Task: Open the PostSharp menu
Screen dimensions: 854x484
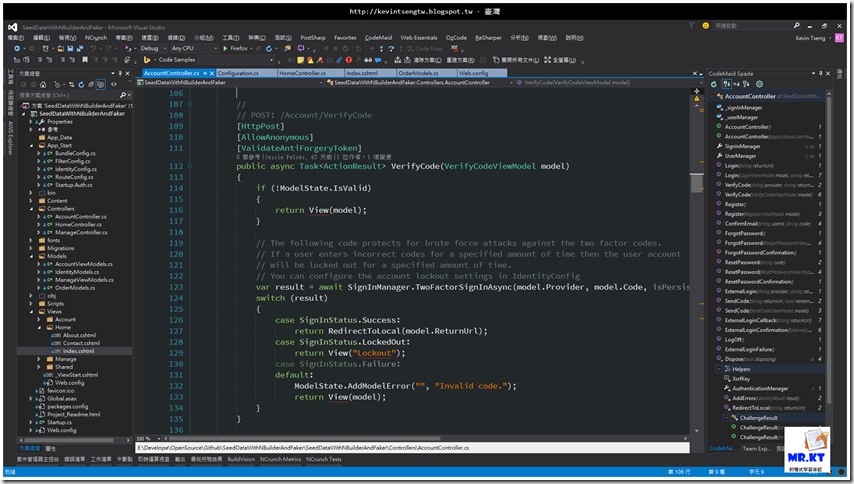Action: (x=313, y=38)
